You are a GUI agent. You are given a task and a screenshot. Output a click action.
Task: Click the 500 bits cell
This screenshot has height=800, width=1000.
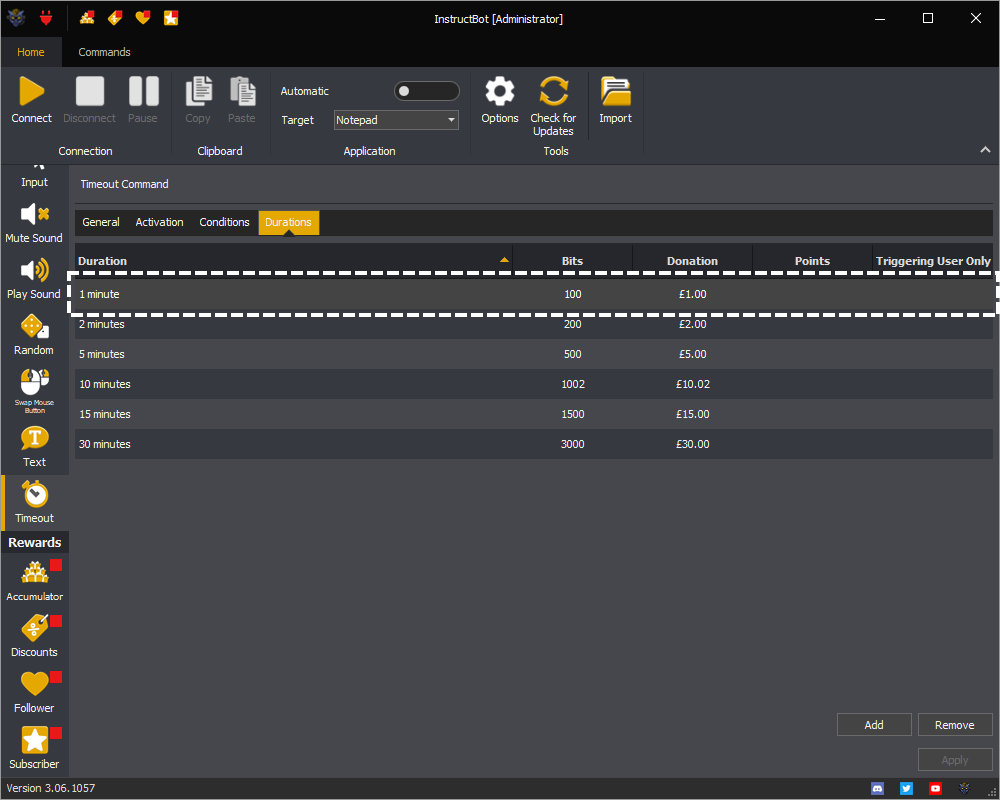(572, 354)
